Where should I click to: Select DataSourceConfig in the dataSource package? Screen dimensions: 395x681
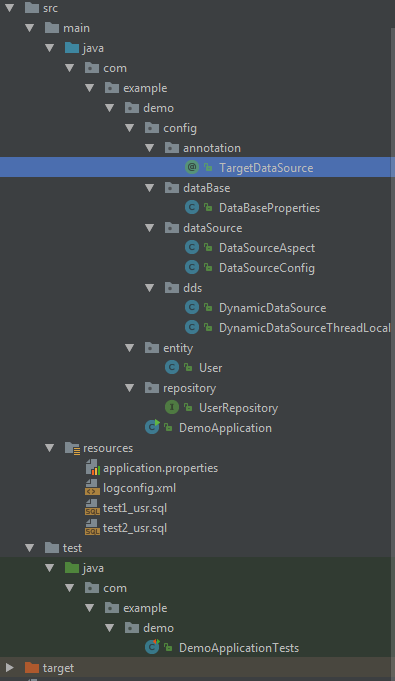(x=267, y=268)
